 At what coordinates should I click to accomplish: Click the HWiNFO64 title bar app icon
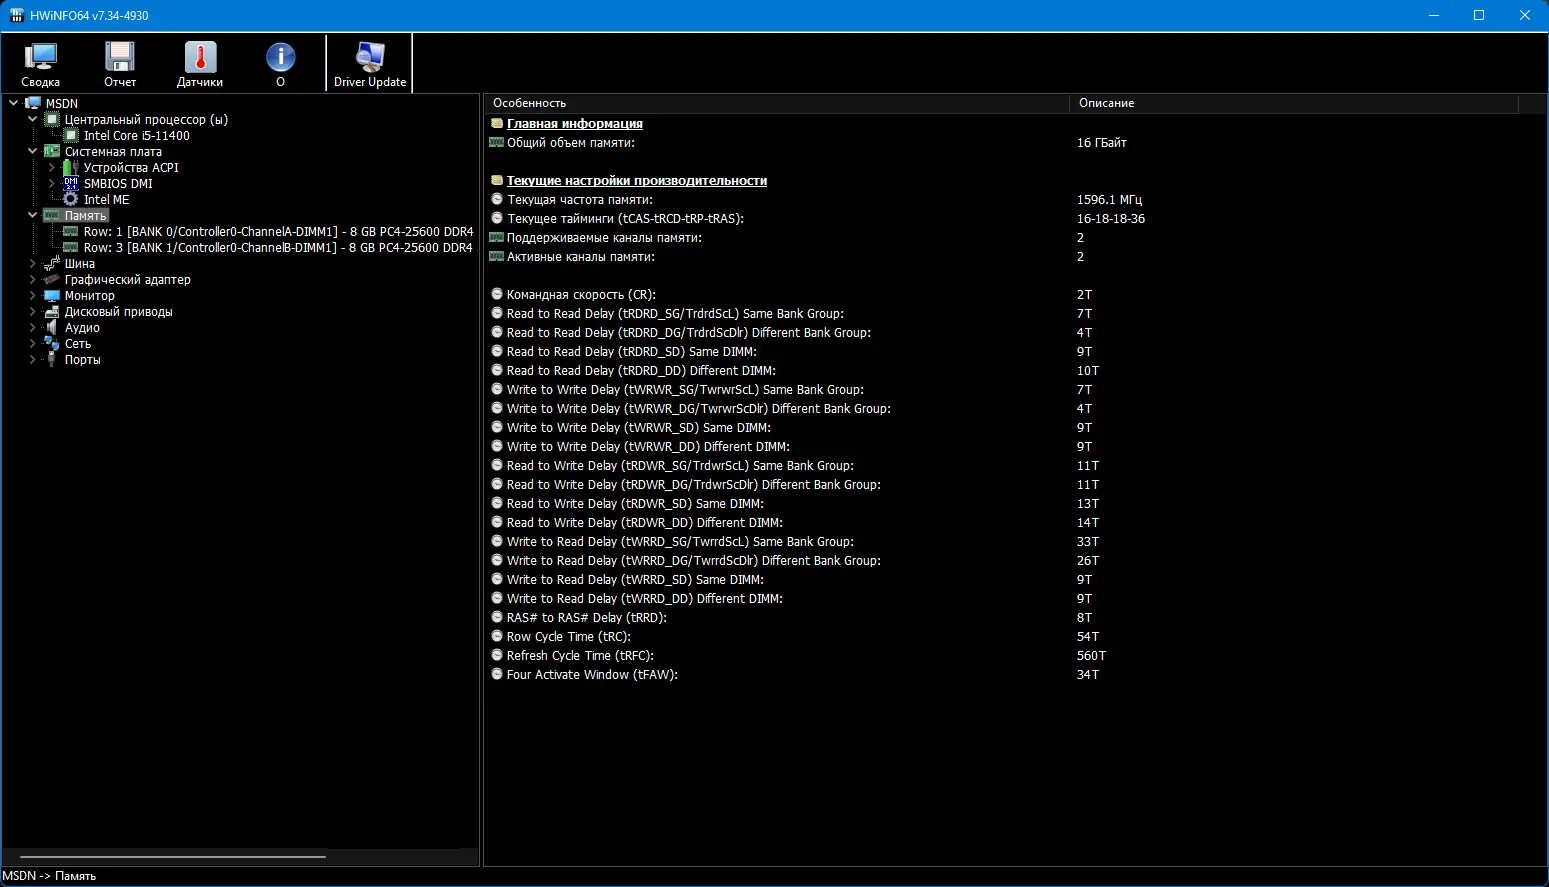16,15
